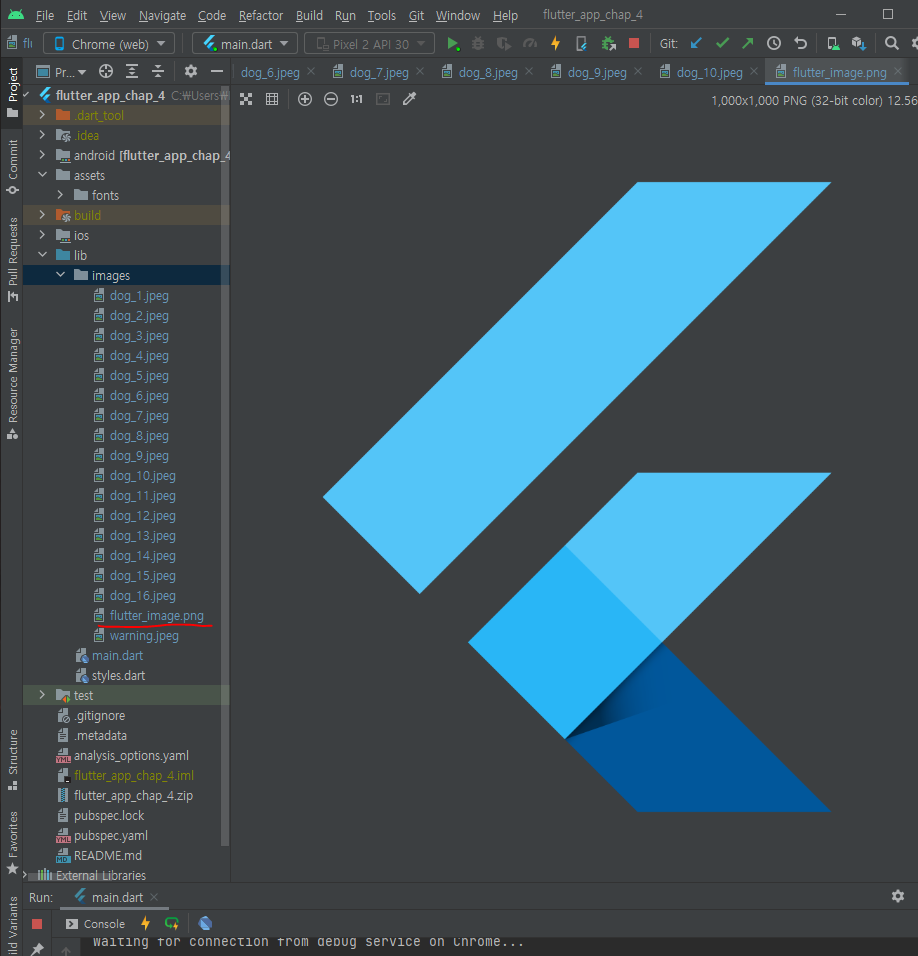The width and height of the screenshot is (918, 956).
Task: Zoom out of the image with minus icon
Action: point(330,99)
